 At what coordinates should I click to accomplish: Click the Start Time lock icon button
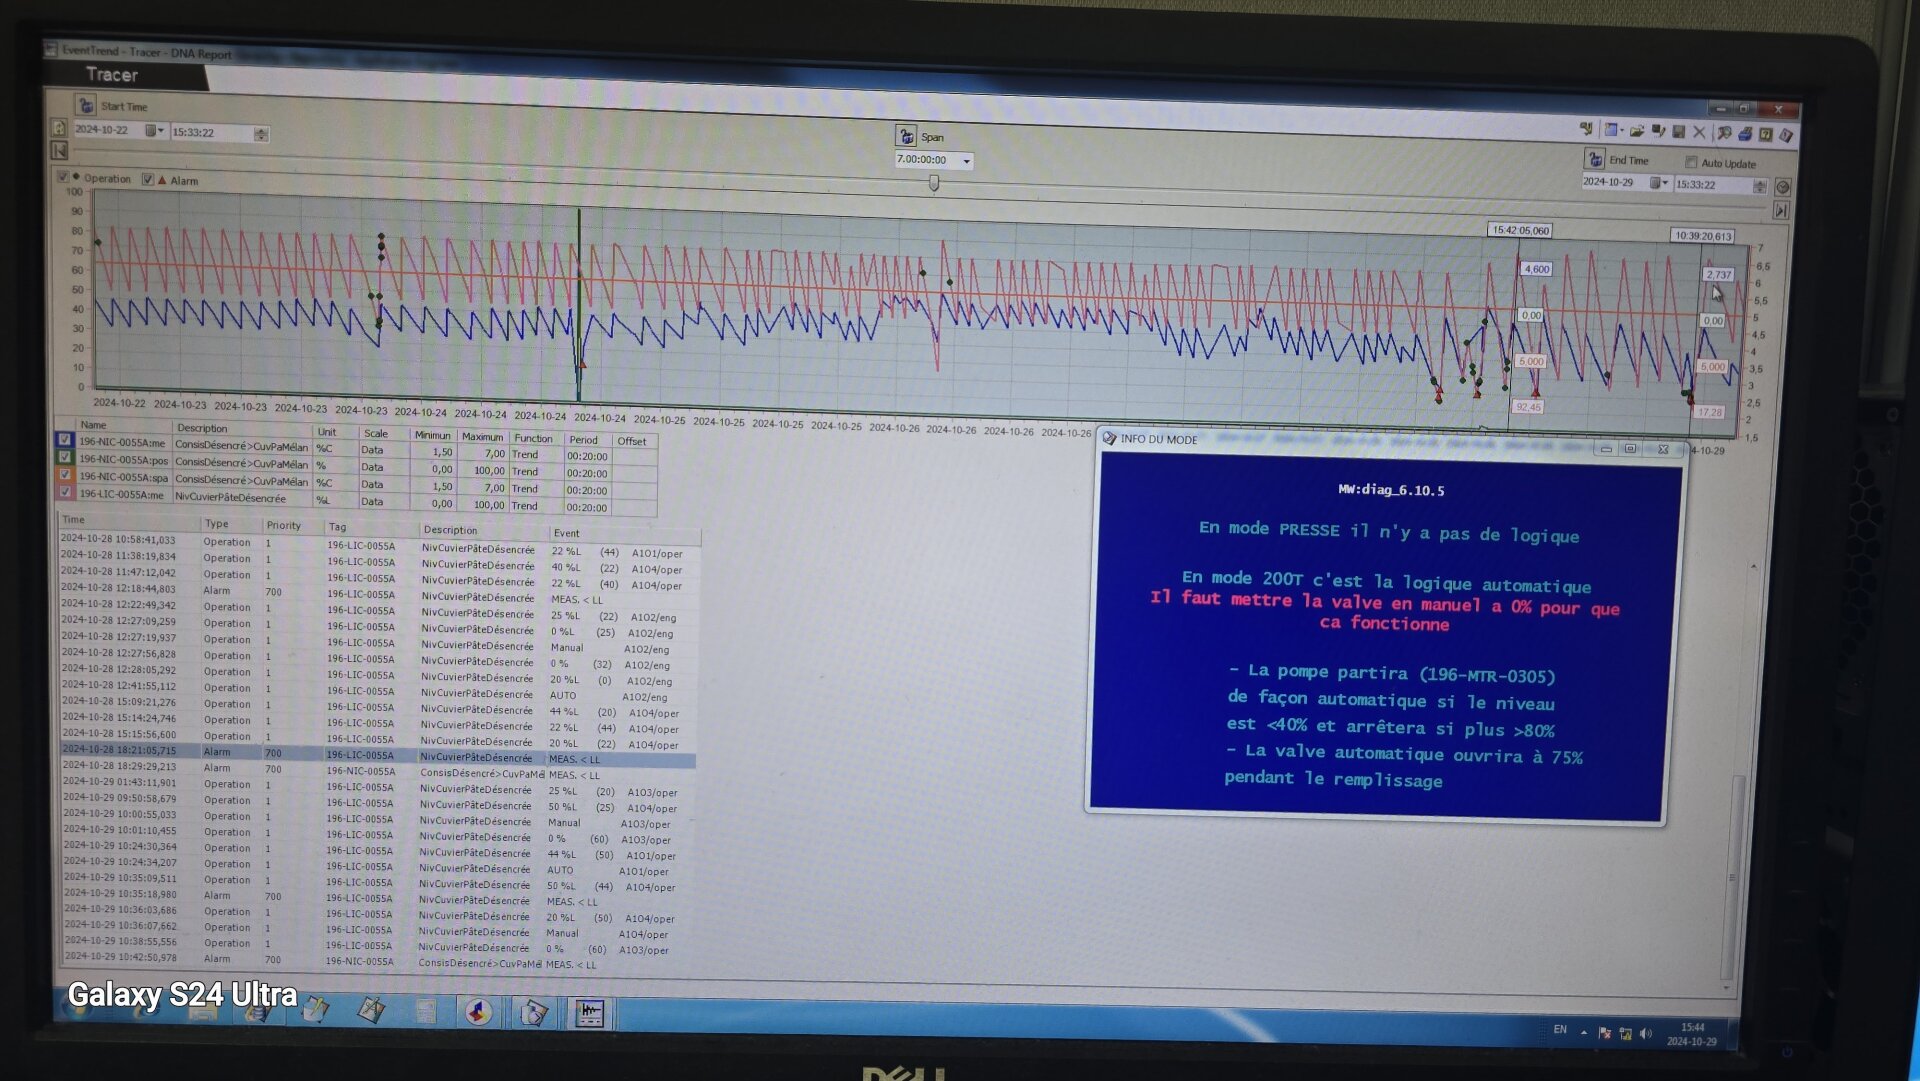(86, 105)
